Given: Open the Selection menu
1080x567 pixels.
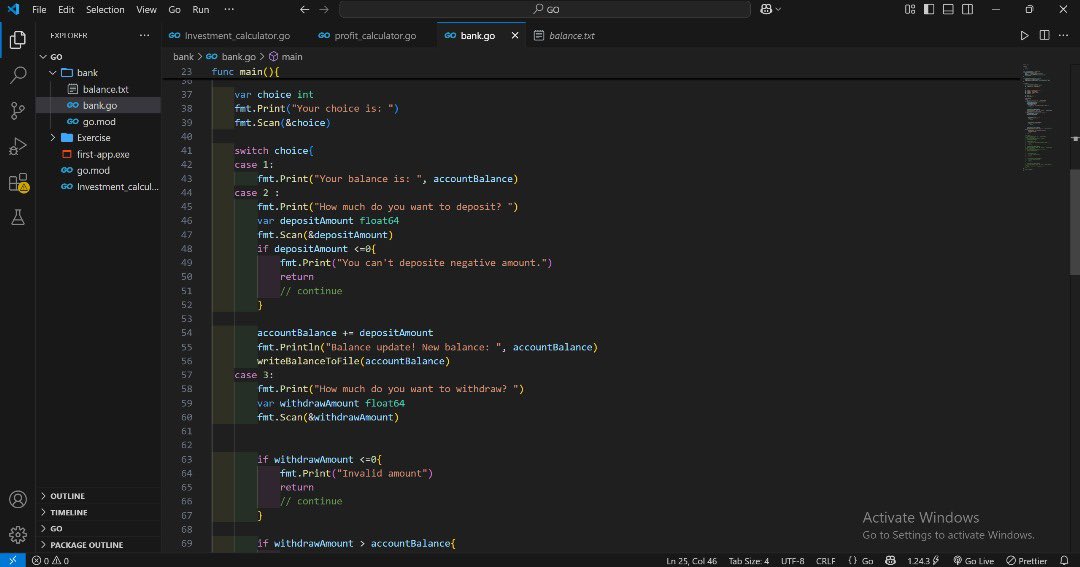Looking at the screenshot, I should 105,10.
